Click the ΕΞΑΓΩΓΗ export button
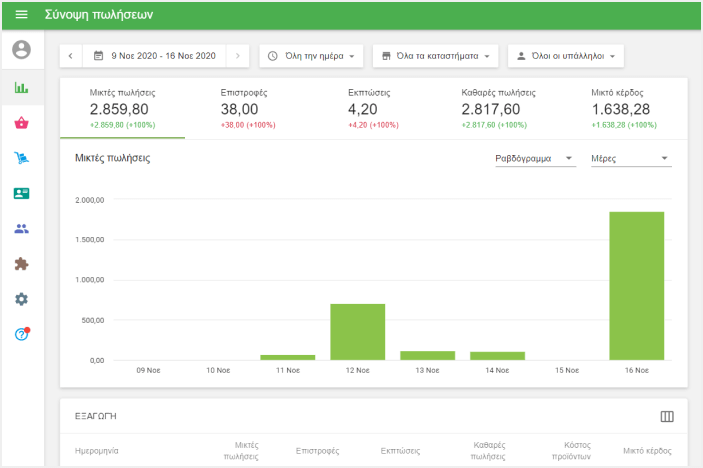 point(97,415)
